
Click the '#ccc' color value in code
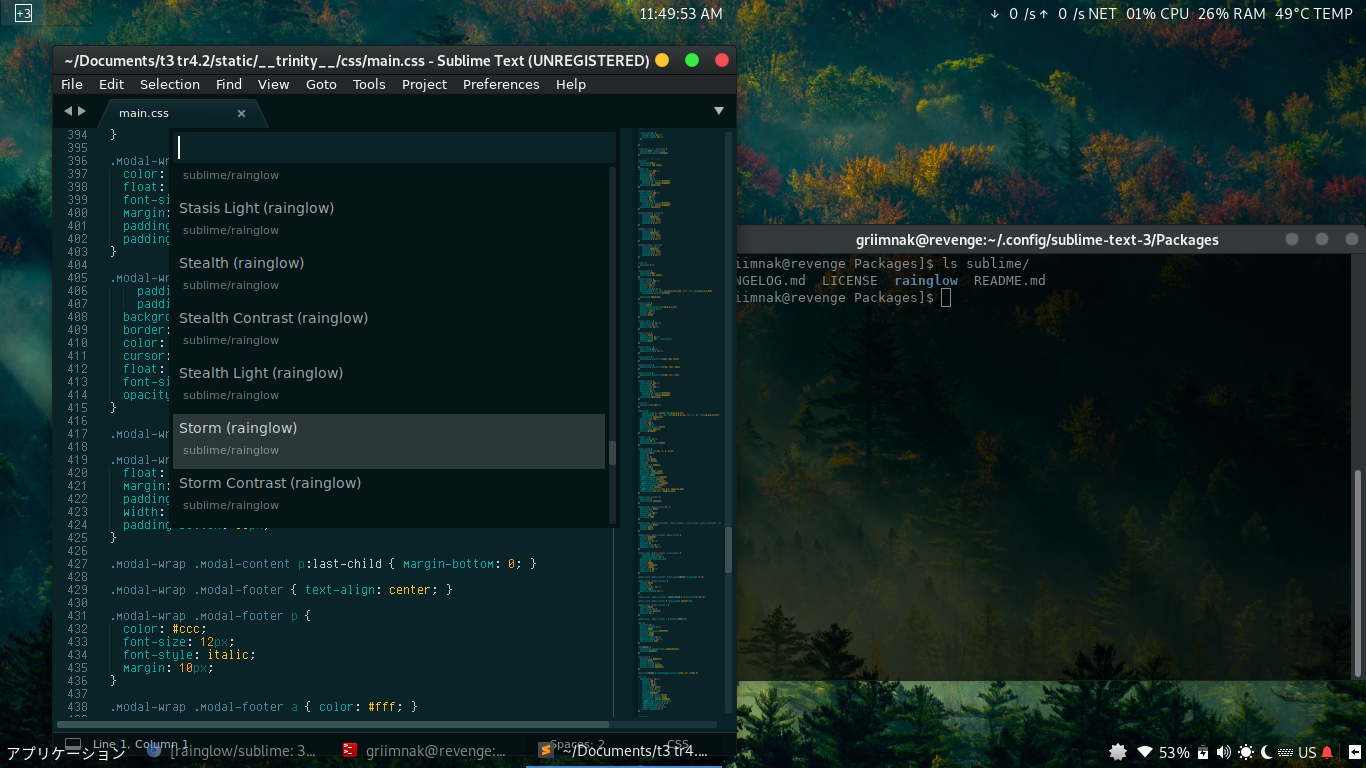pyautogui.click(x=189, y=629)
